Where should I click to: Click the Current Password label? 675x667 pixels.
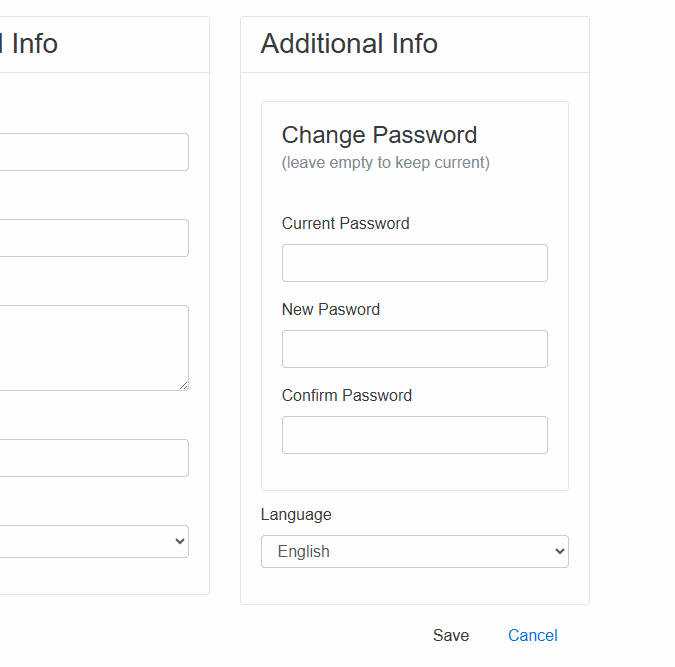coord(345,223)
